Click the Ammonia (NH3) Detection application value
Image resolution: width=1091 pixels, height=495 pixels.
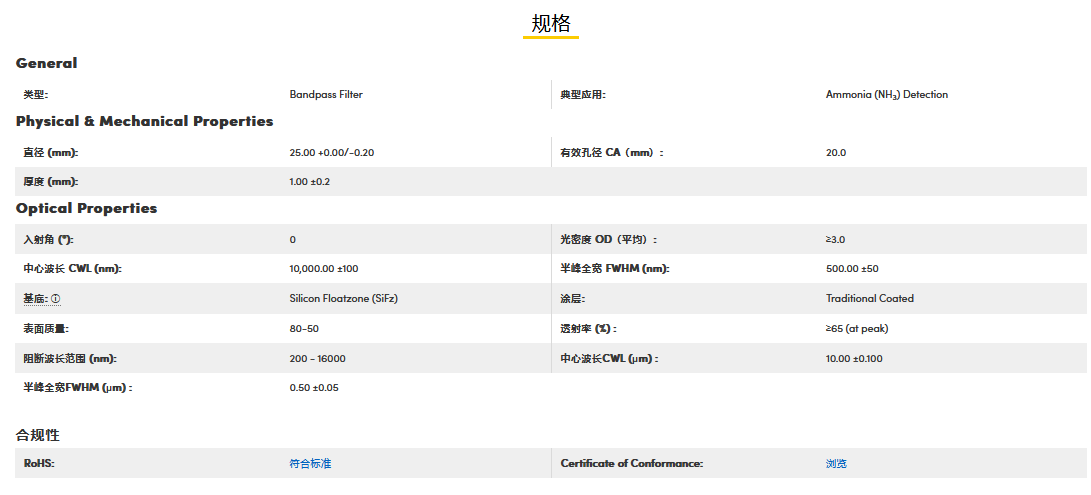(x=886, y=95)
